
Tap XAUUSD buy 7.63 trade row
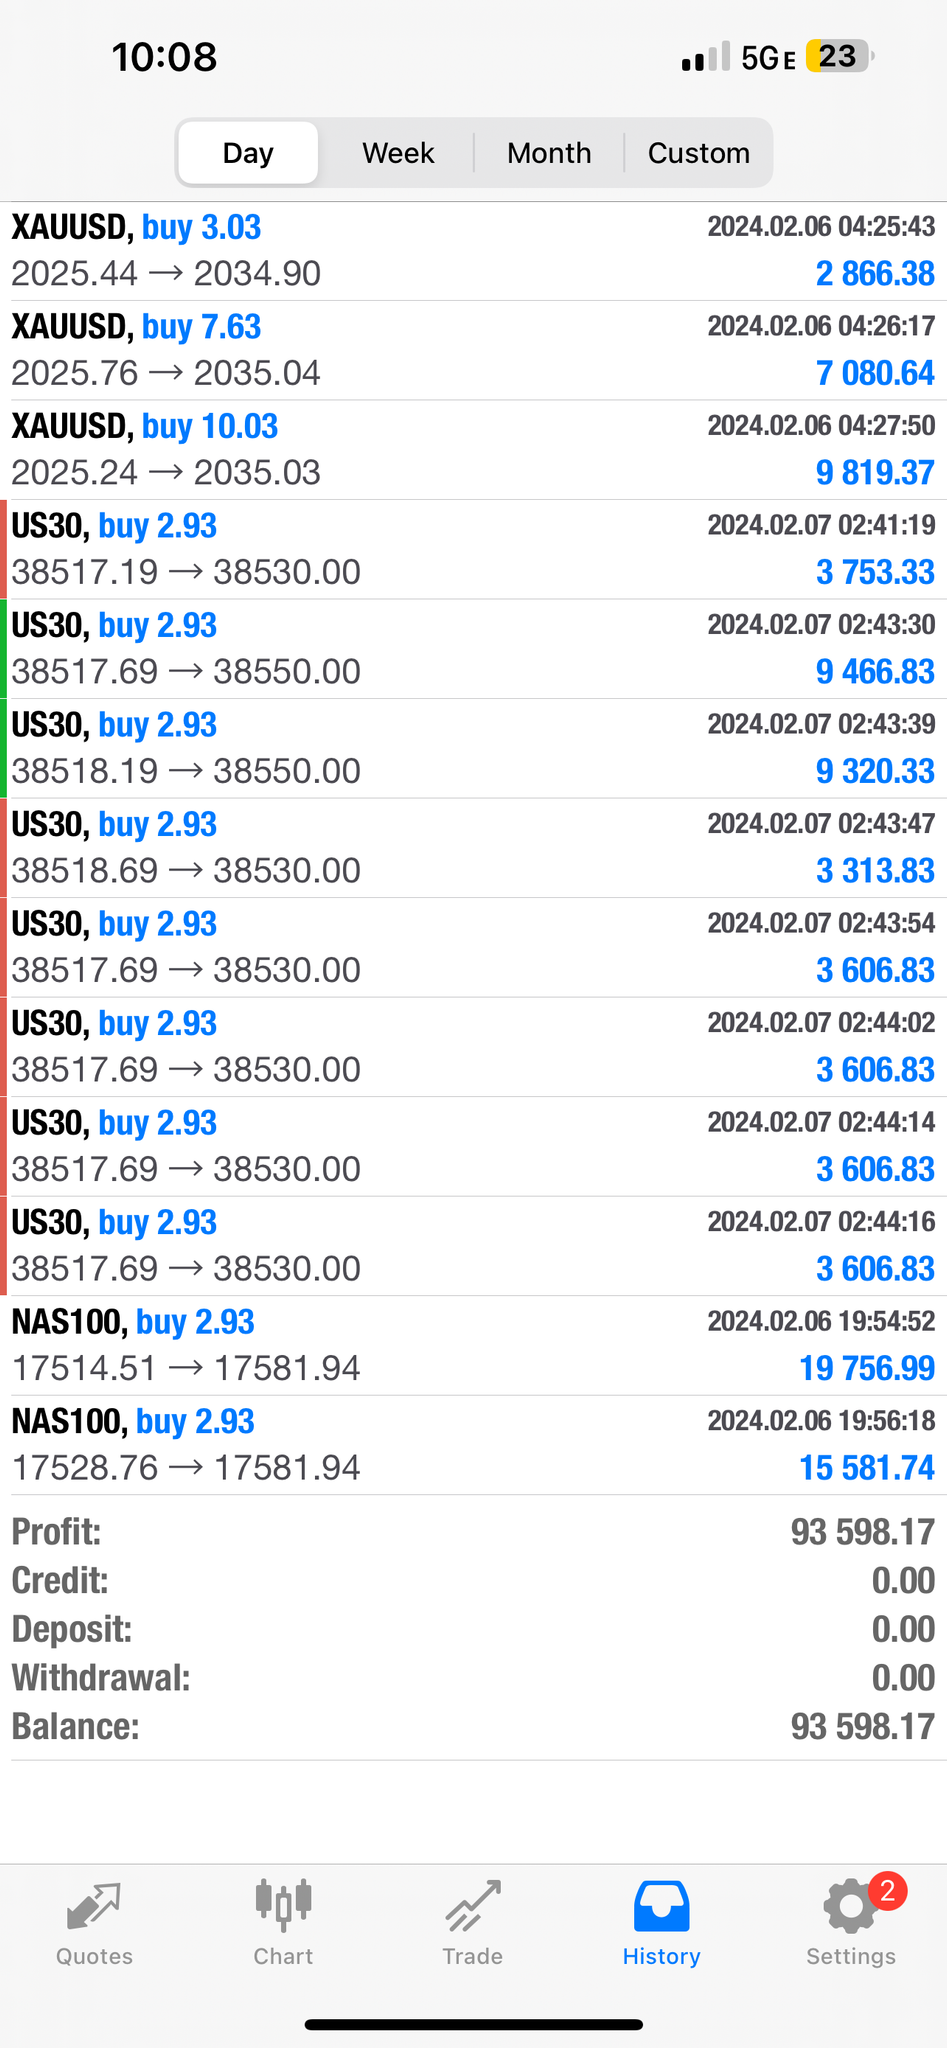473,351
